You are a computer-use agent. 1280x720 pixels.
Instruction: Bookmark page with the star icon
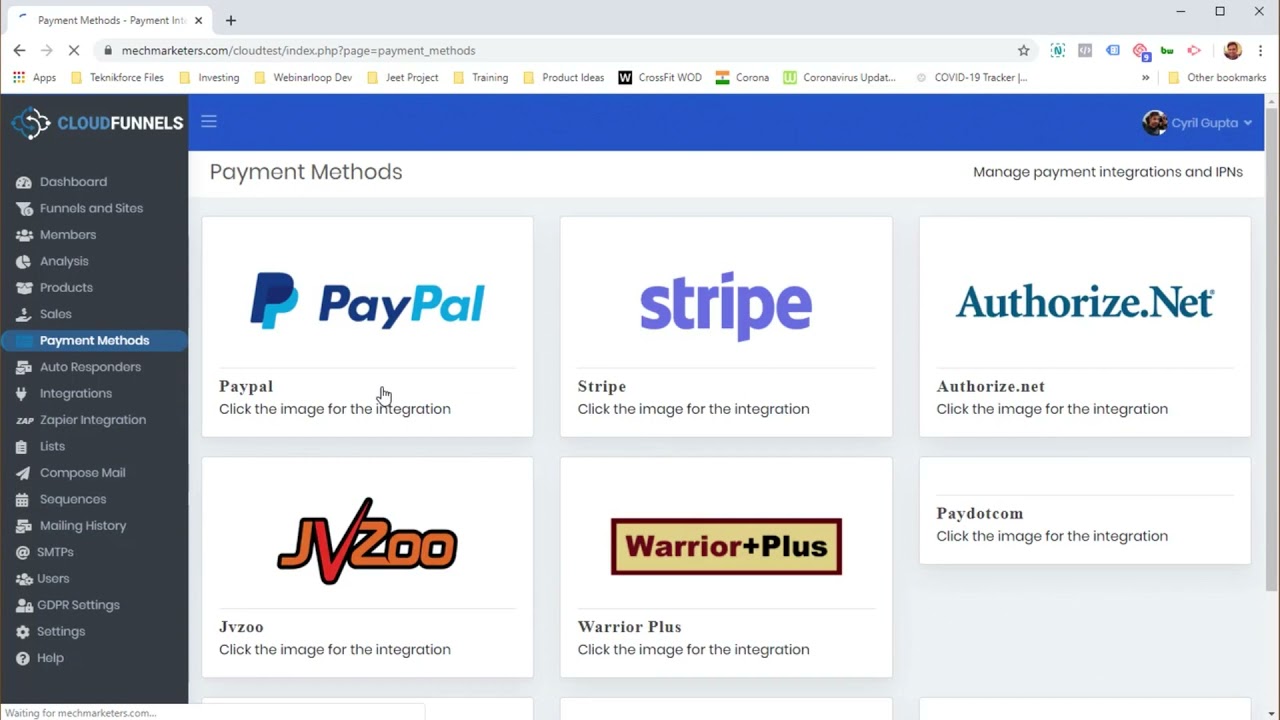(1023, 50)
